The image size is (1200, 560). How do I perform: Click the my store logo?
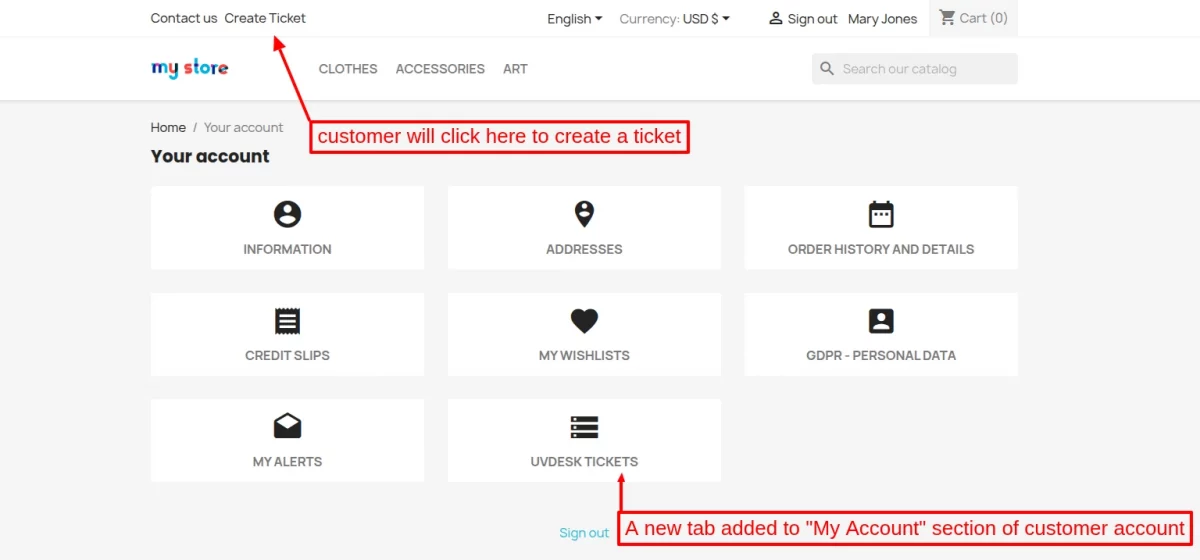pos(190,68)
